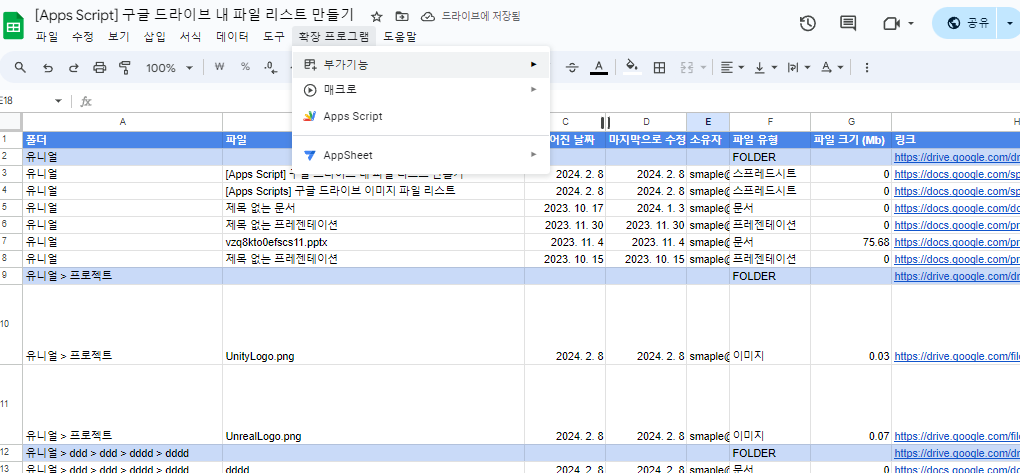Viewport: 1020px width, 473px height.
Task: Open the UnrealLogo.png drive link
Action: pos(957,436)
